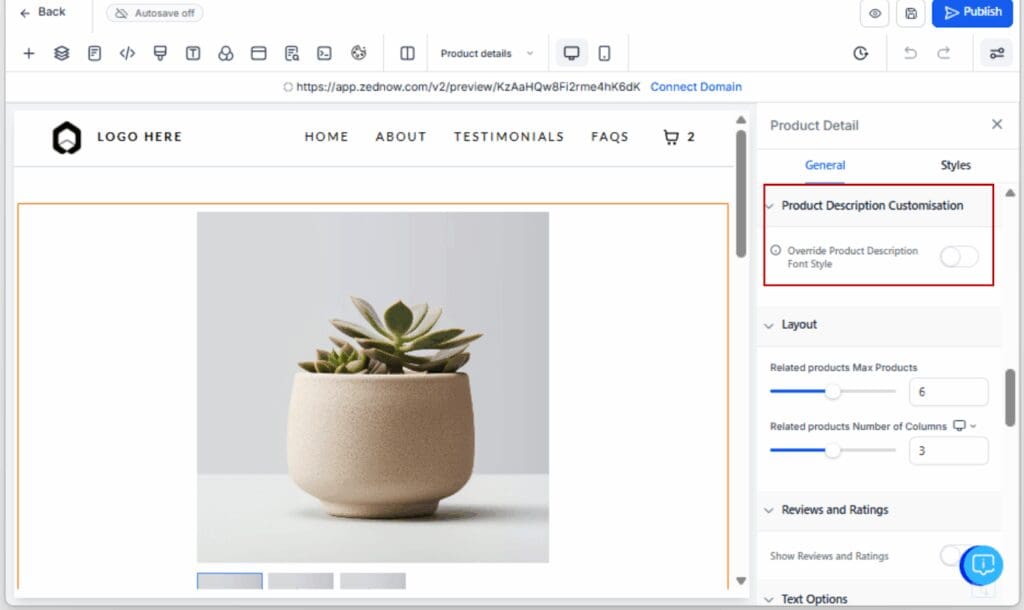Switch to the Styles tab

pyautogui.click(x=955, y=165)
